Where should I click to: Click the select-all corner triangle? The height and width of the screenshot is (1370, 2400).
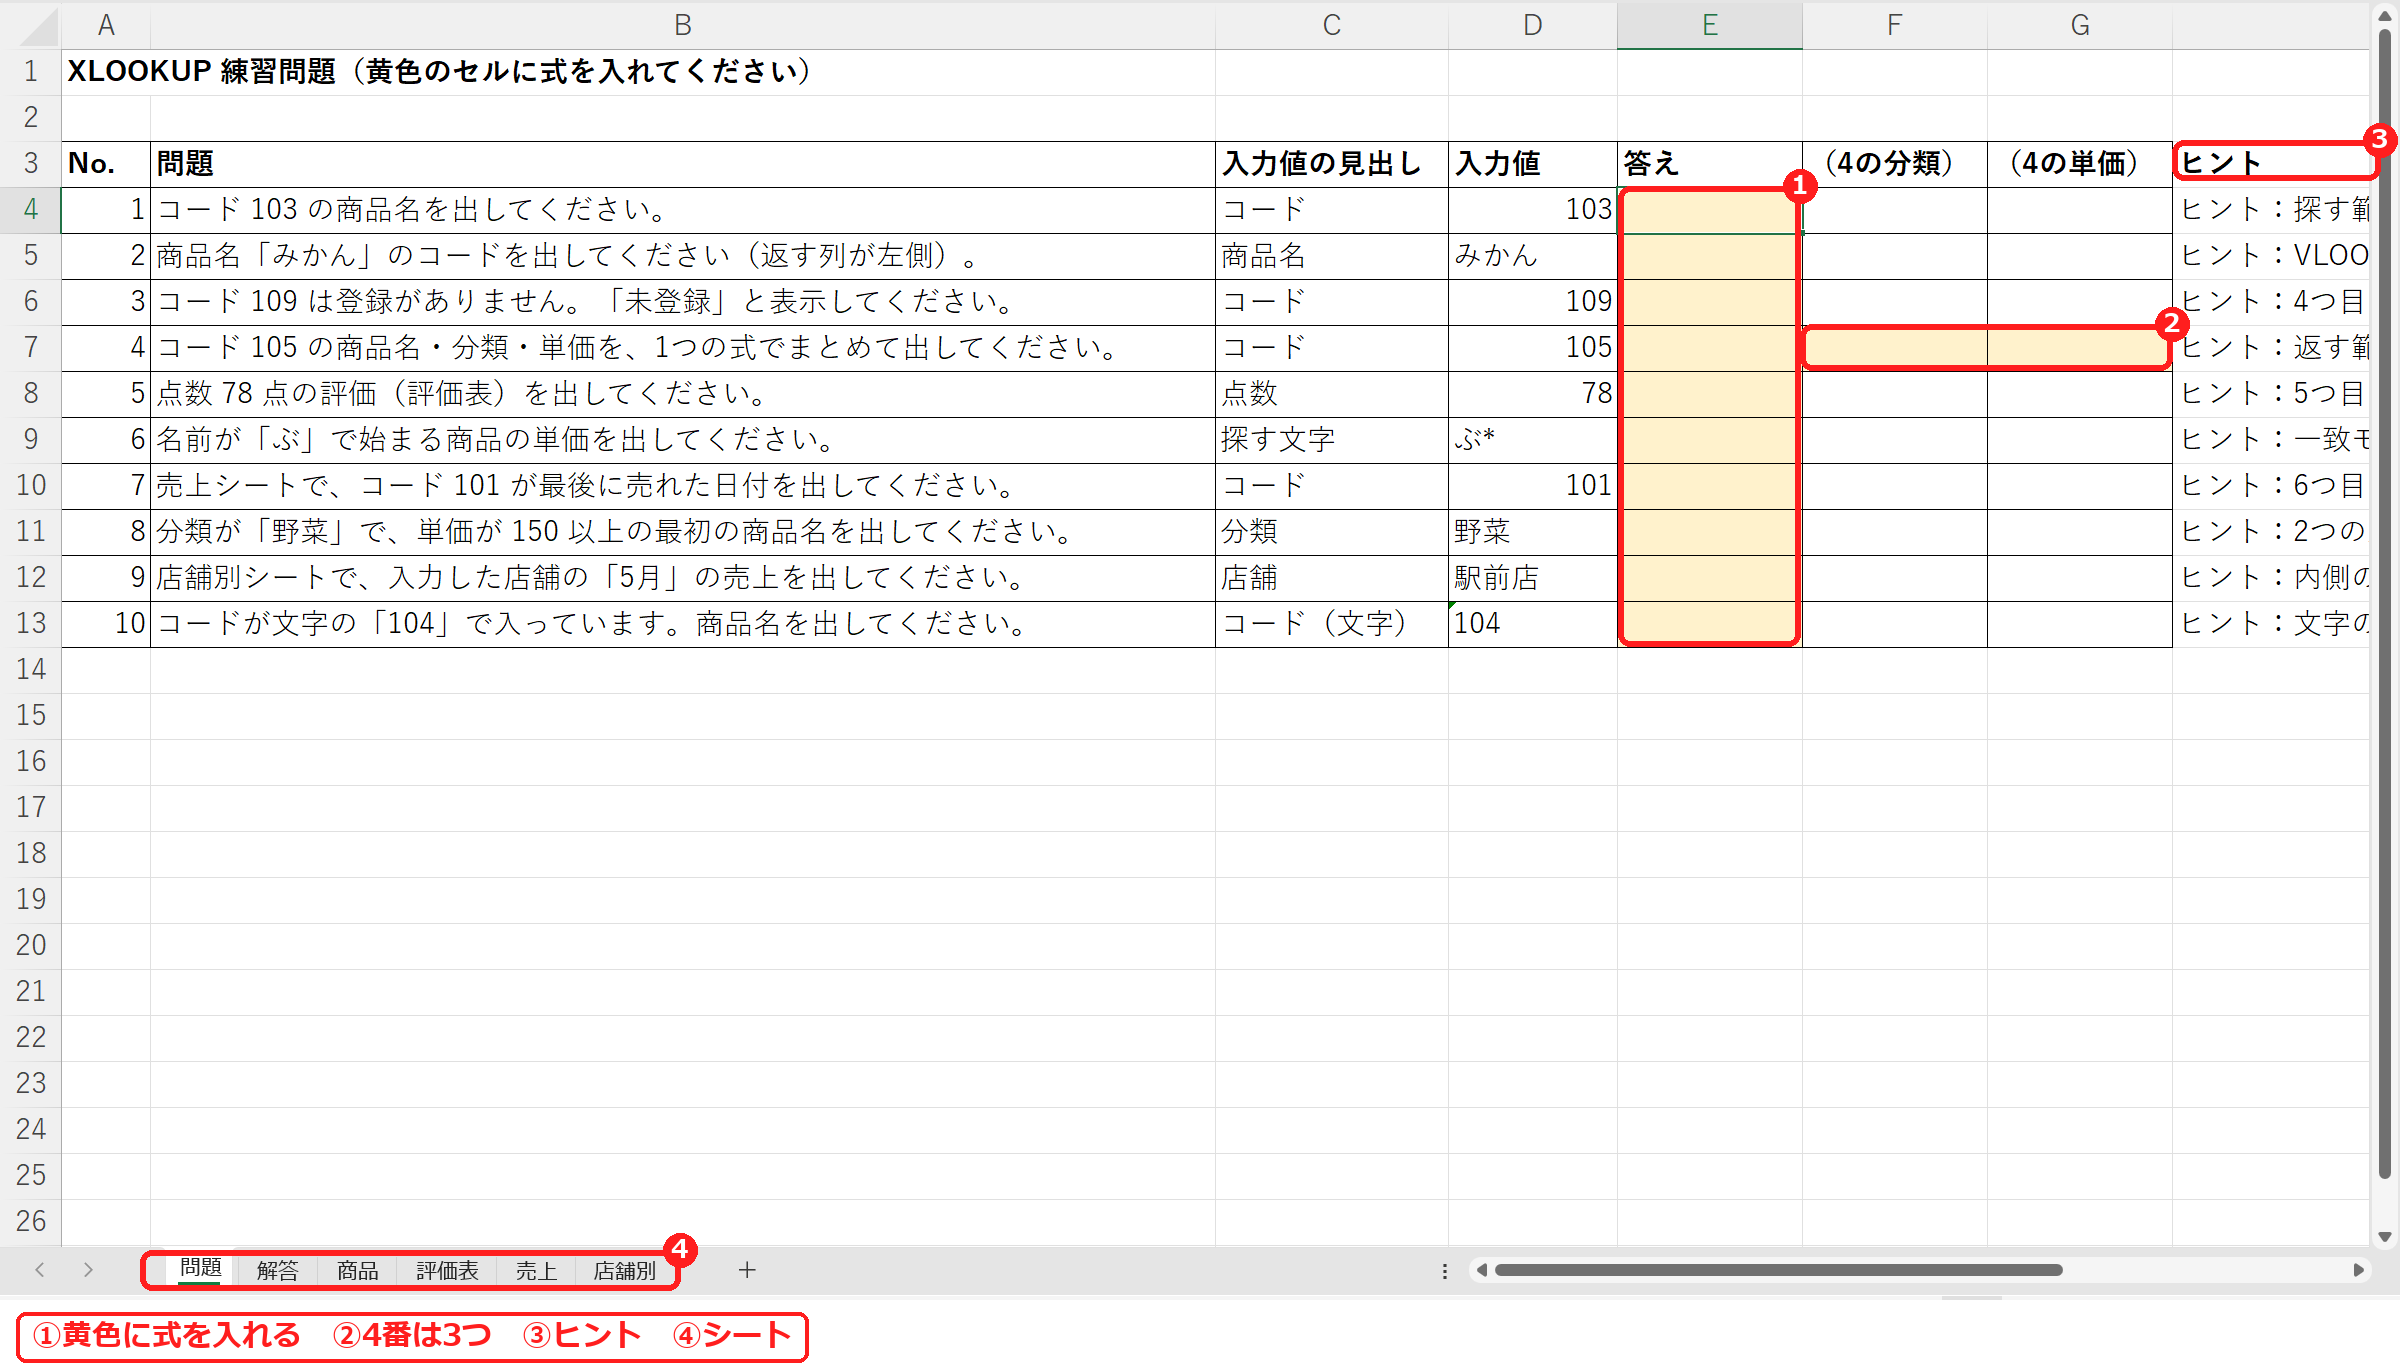click(x=39, y=27)
